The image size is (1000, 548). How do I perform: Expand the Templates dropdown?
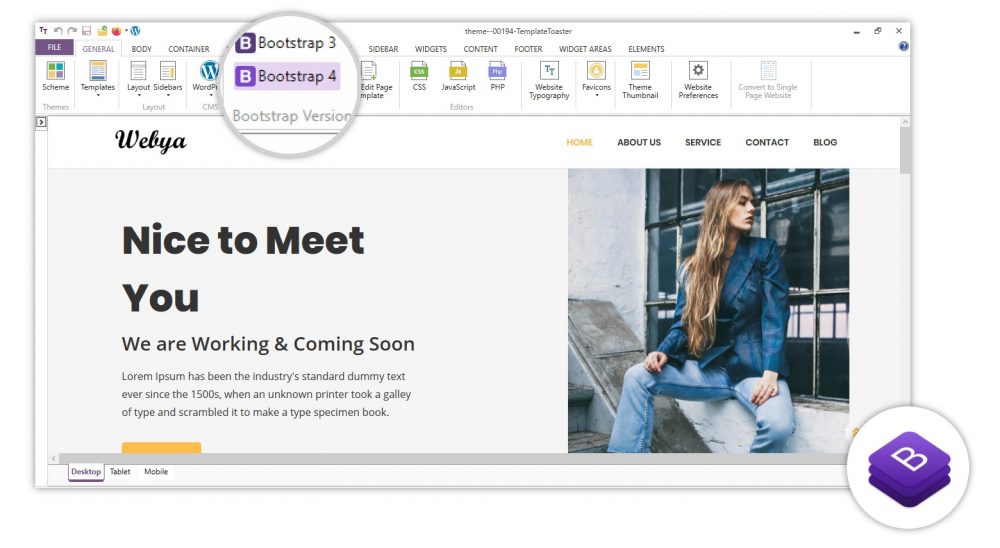(98, 95)
